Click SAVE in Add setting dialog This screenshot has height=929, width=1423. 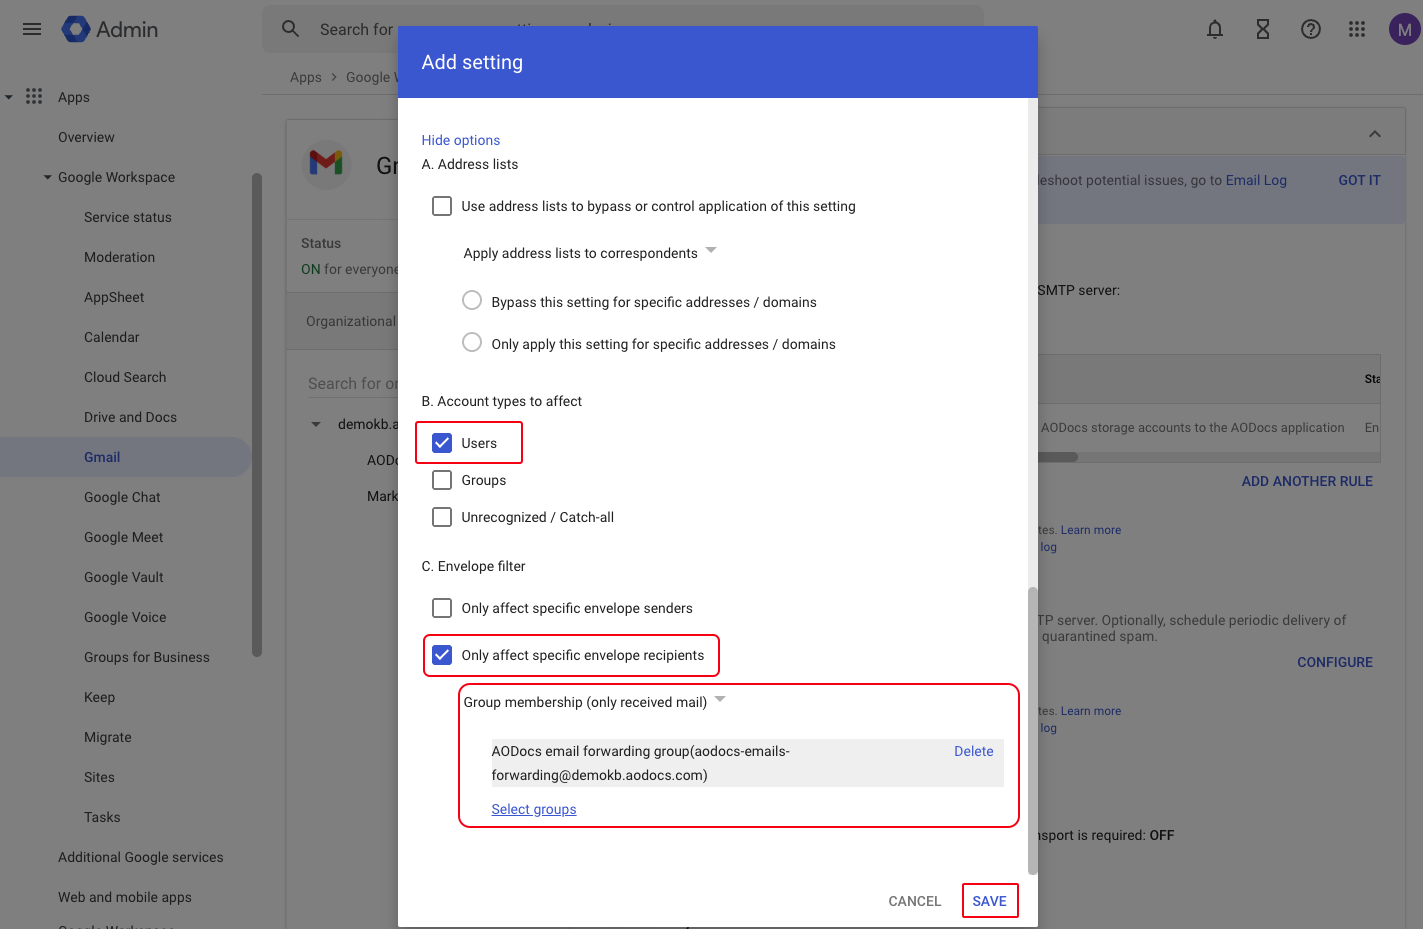[990, 901]
